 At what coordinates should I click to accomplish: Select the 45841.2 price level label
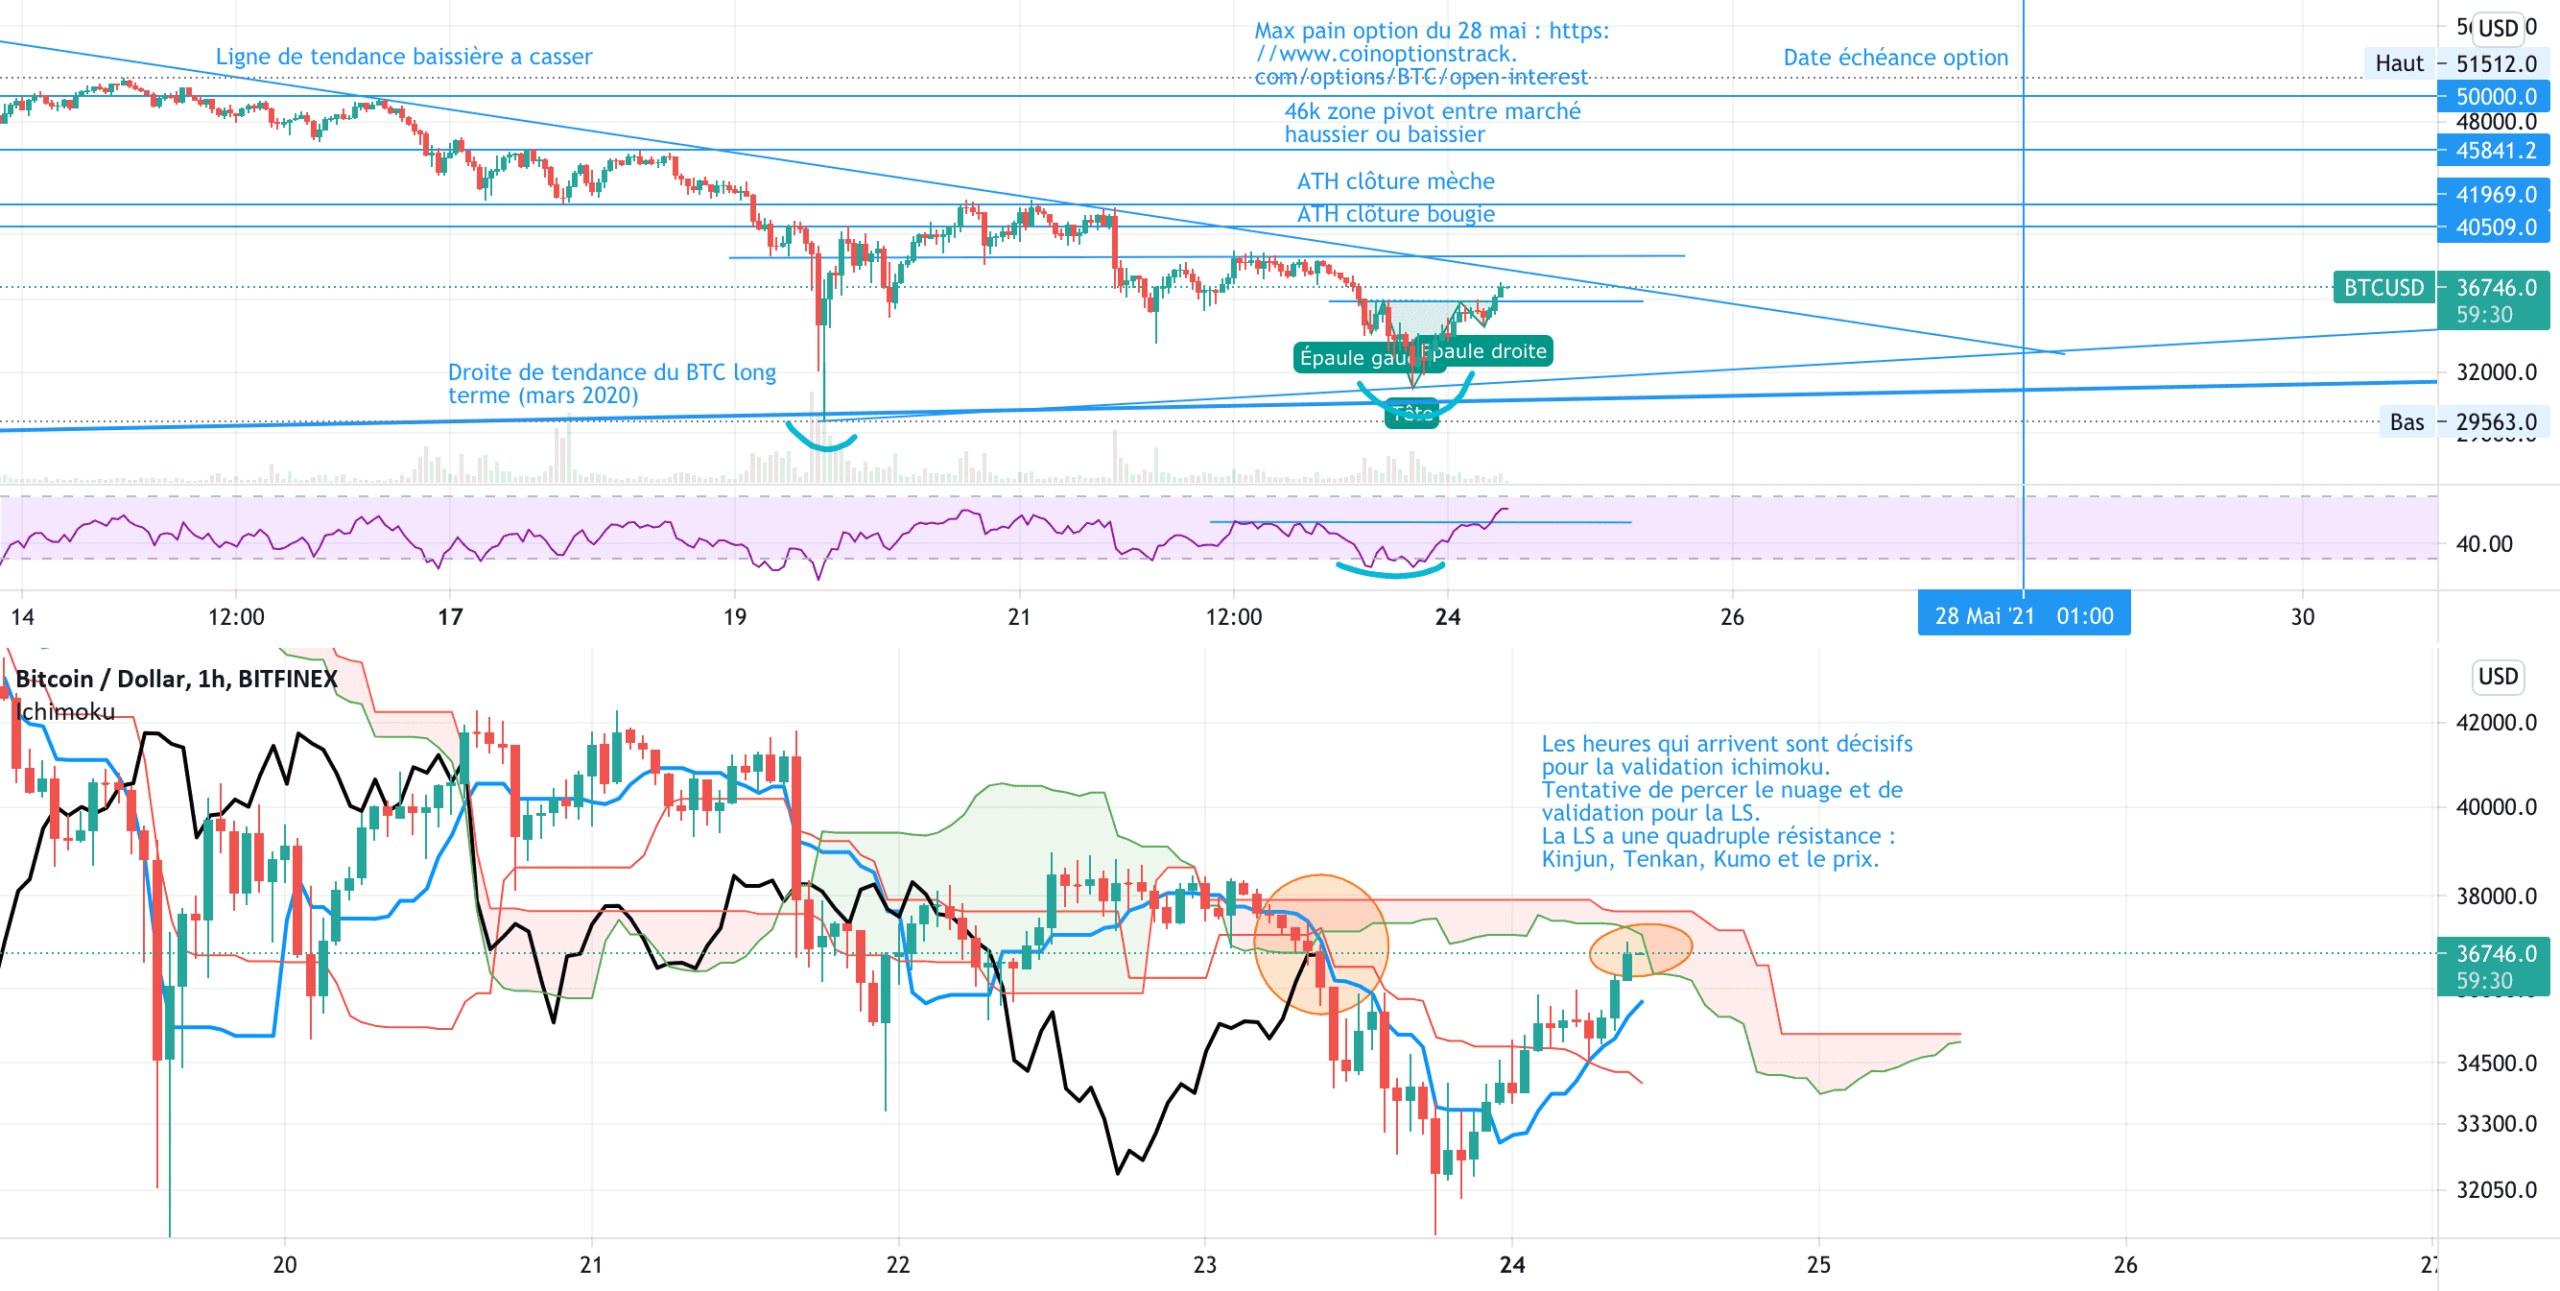point(2494,151)
